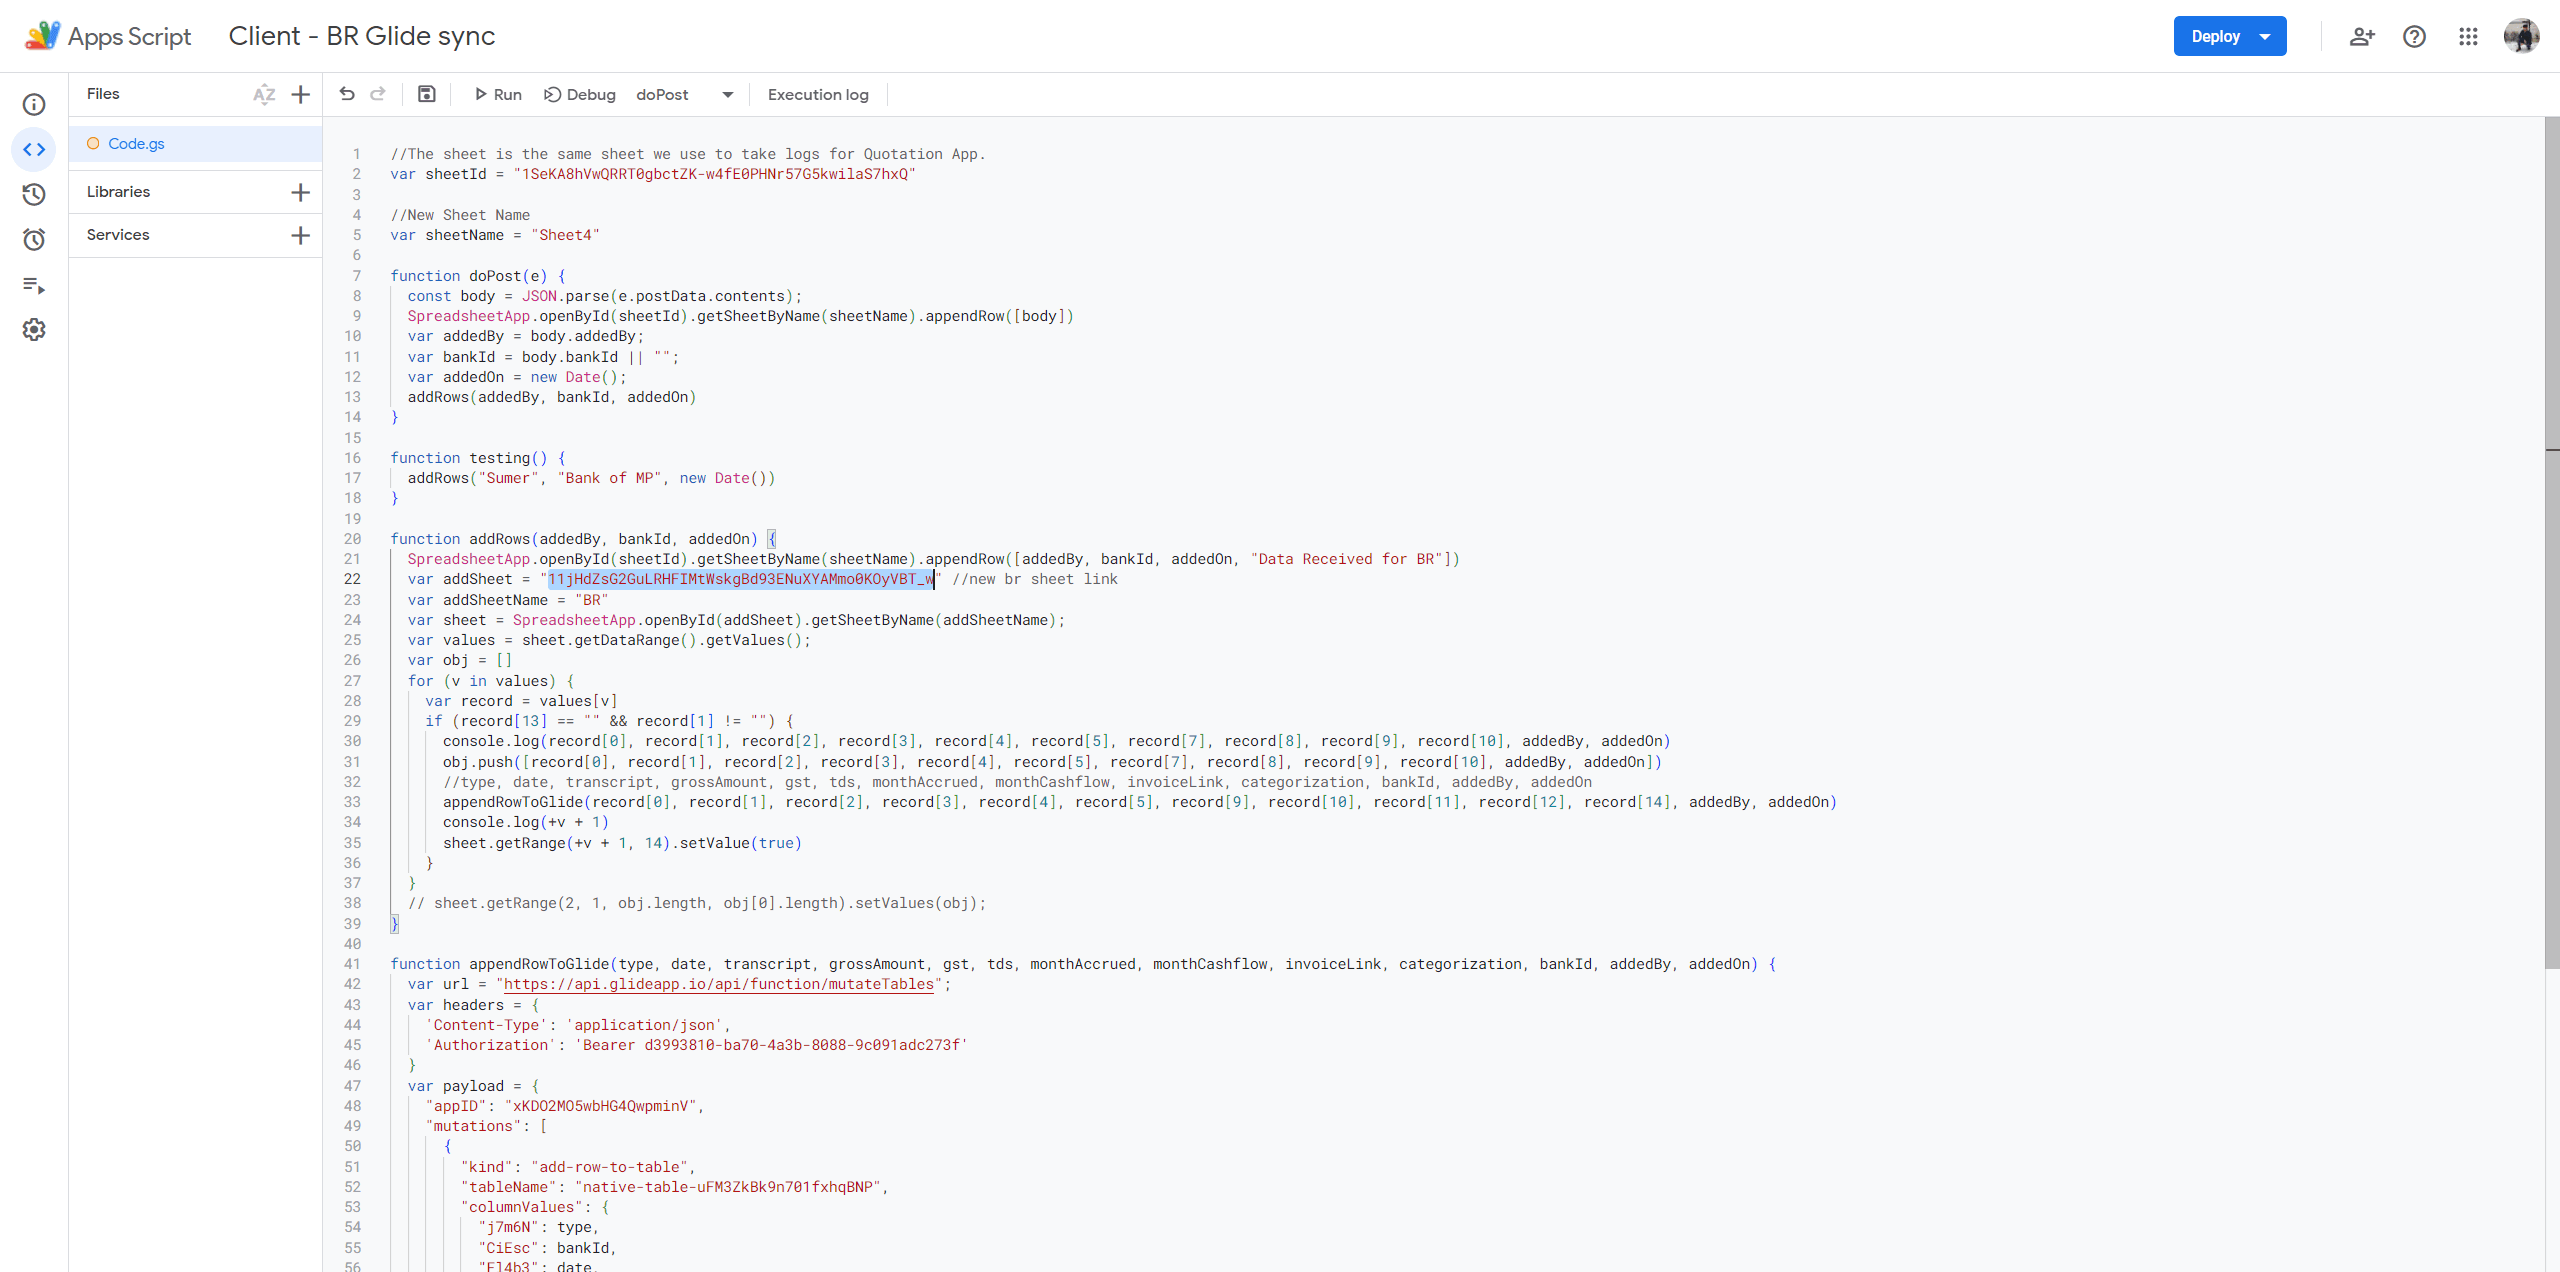Add a new file with Files plus
Image resolution: width=2560 pixels, height=1272 pixels.
click(300, 94)
